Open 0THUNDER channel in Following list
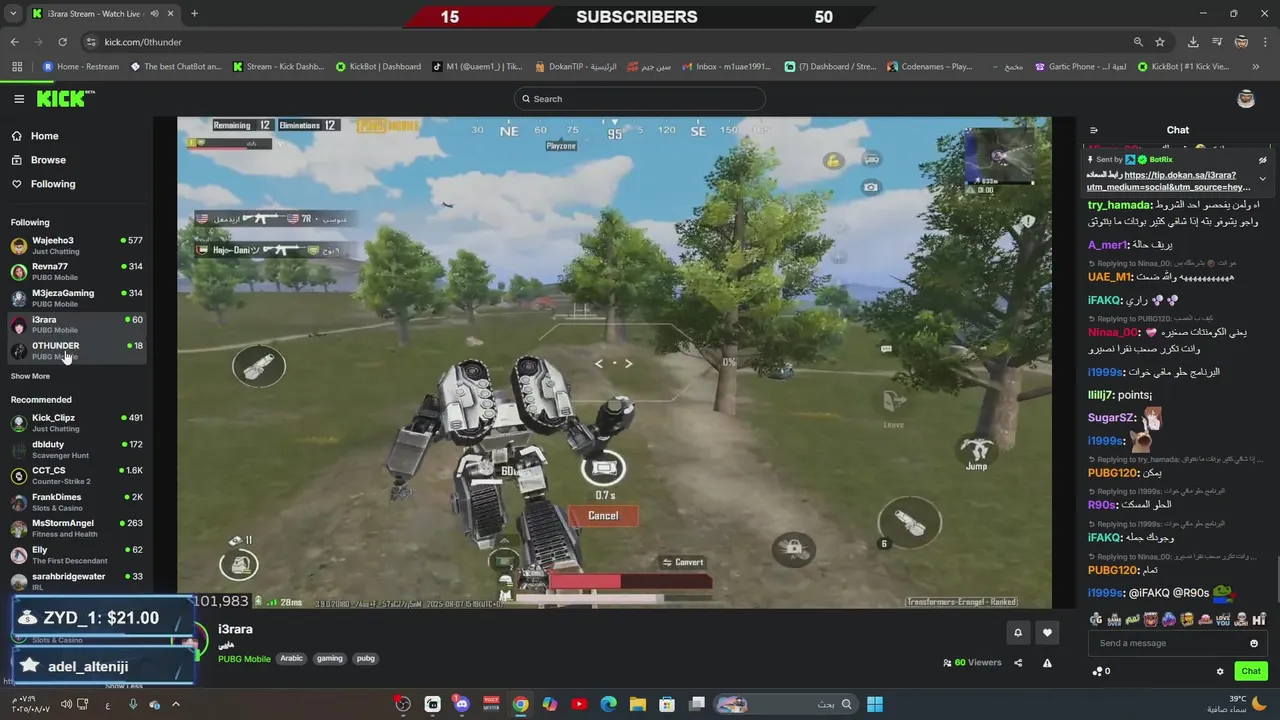The width and height of the screenshot is (1280, 720). click(x=76, y=350)
